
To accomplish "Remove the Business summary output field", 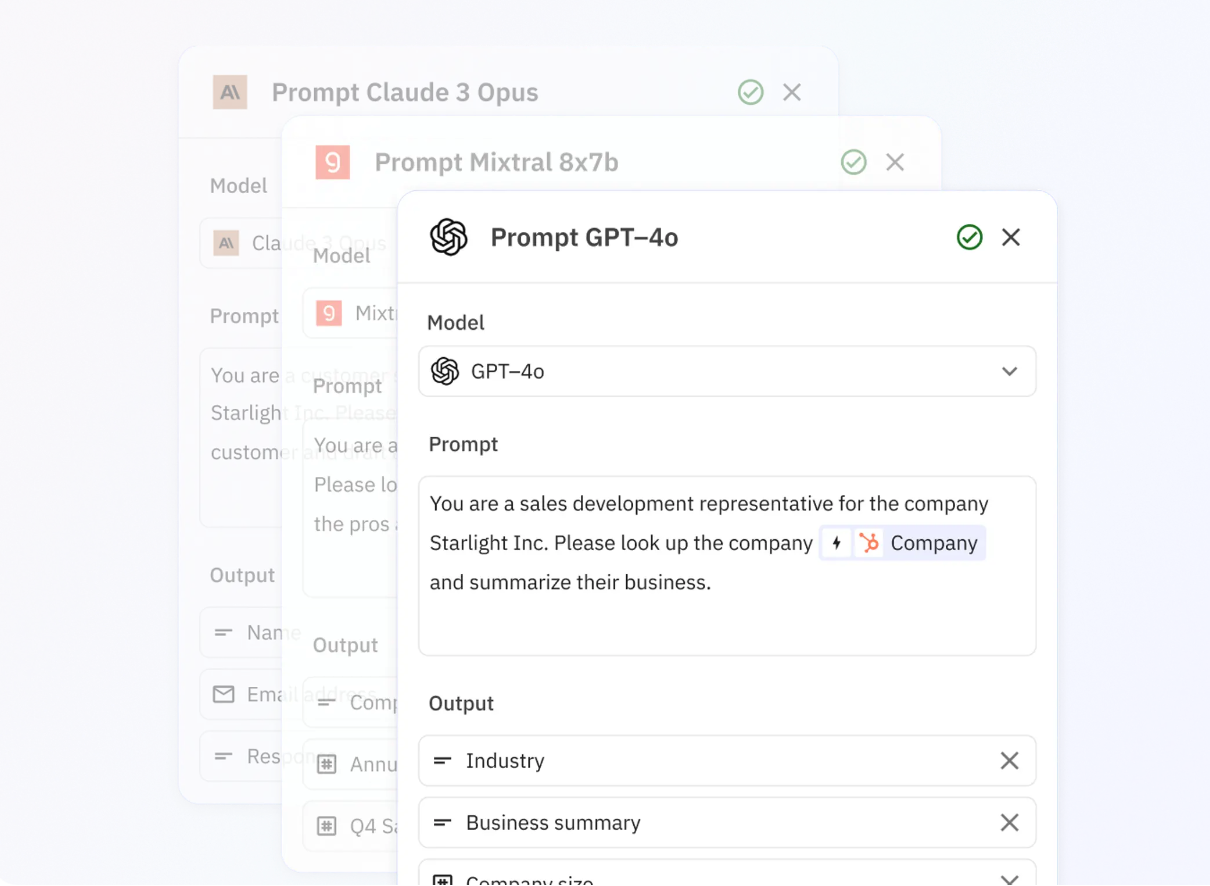I will [x=1010, y=822].
